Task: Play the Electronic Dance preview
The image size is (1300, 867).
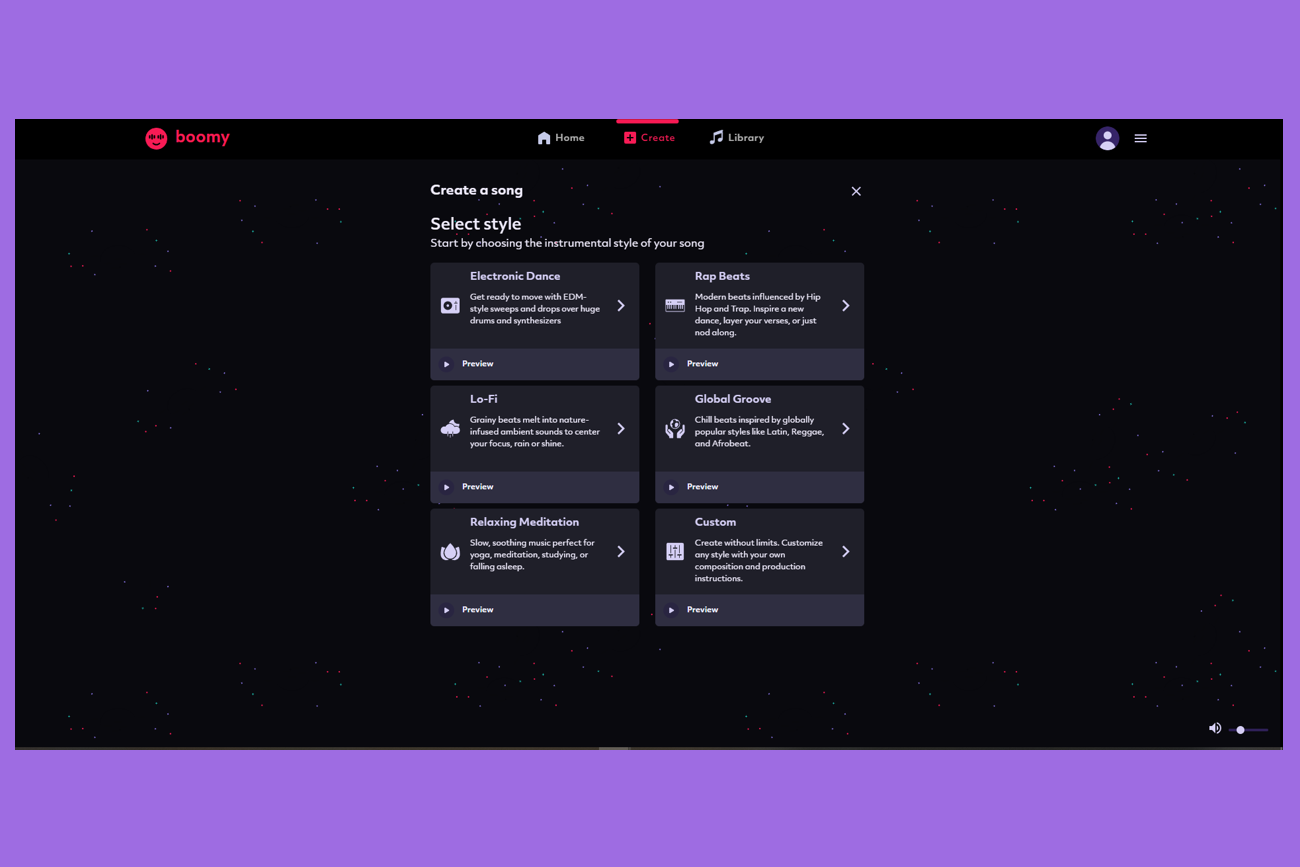Action: (447, 364)
